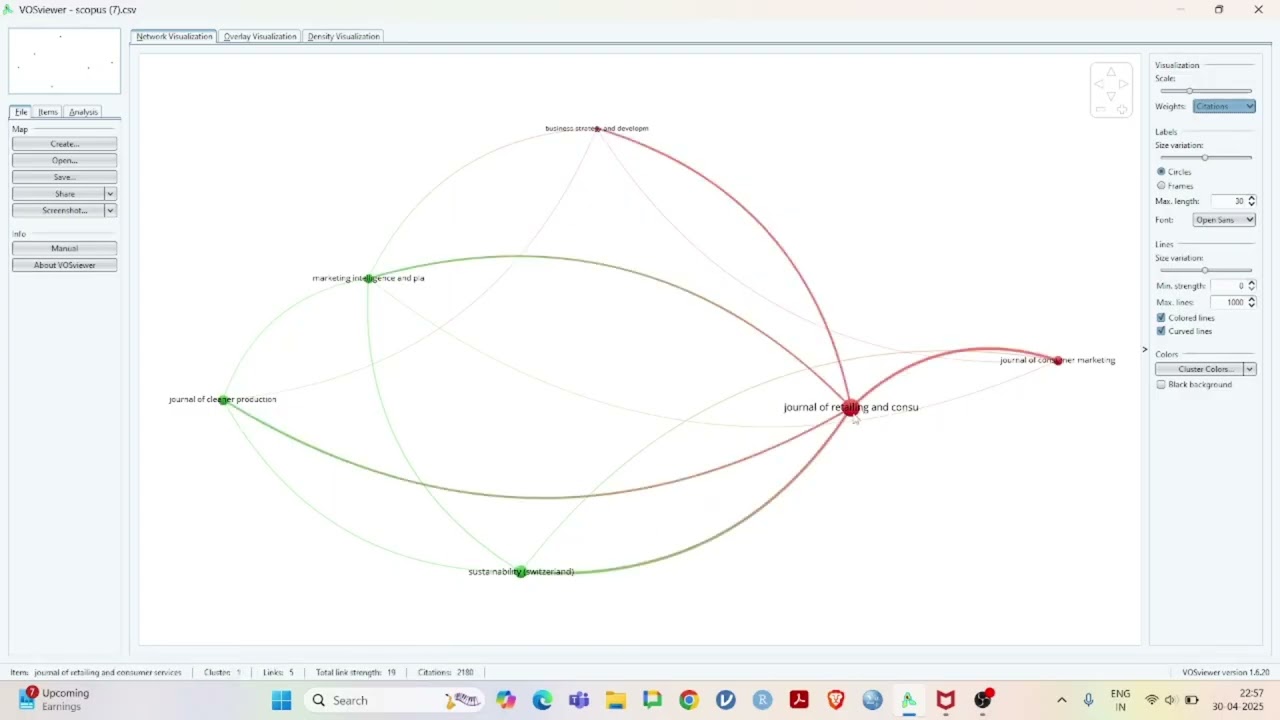
Task: Select the Frames label option
Action: (x=1161, y=186)
